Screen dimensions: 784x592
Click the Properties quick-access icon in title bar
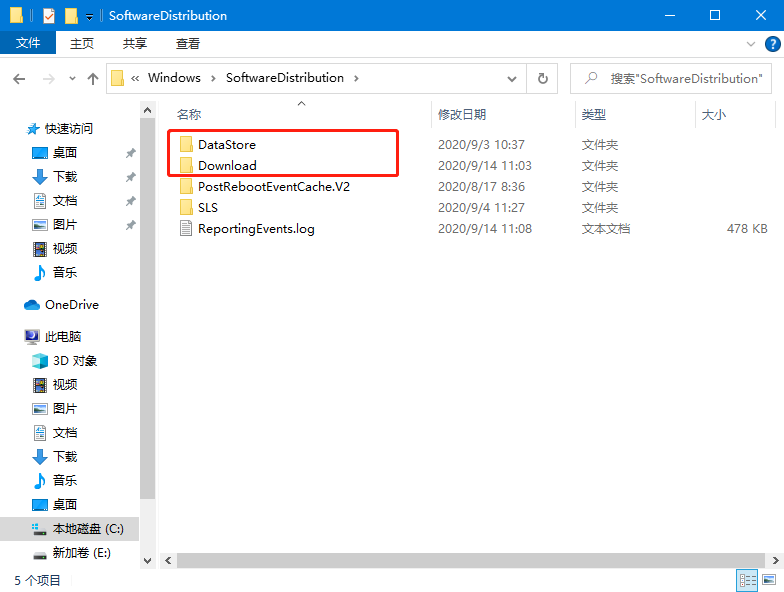(x=48, y=16)
